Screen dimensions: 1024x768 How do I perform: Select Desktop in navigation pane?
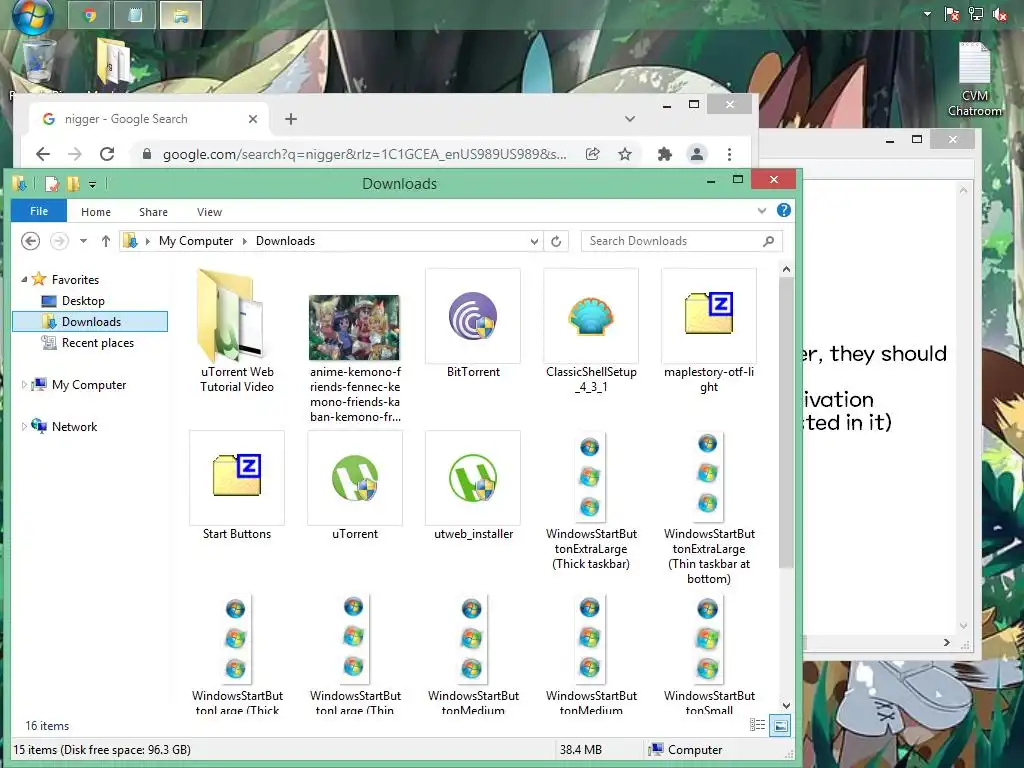83,300
